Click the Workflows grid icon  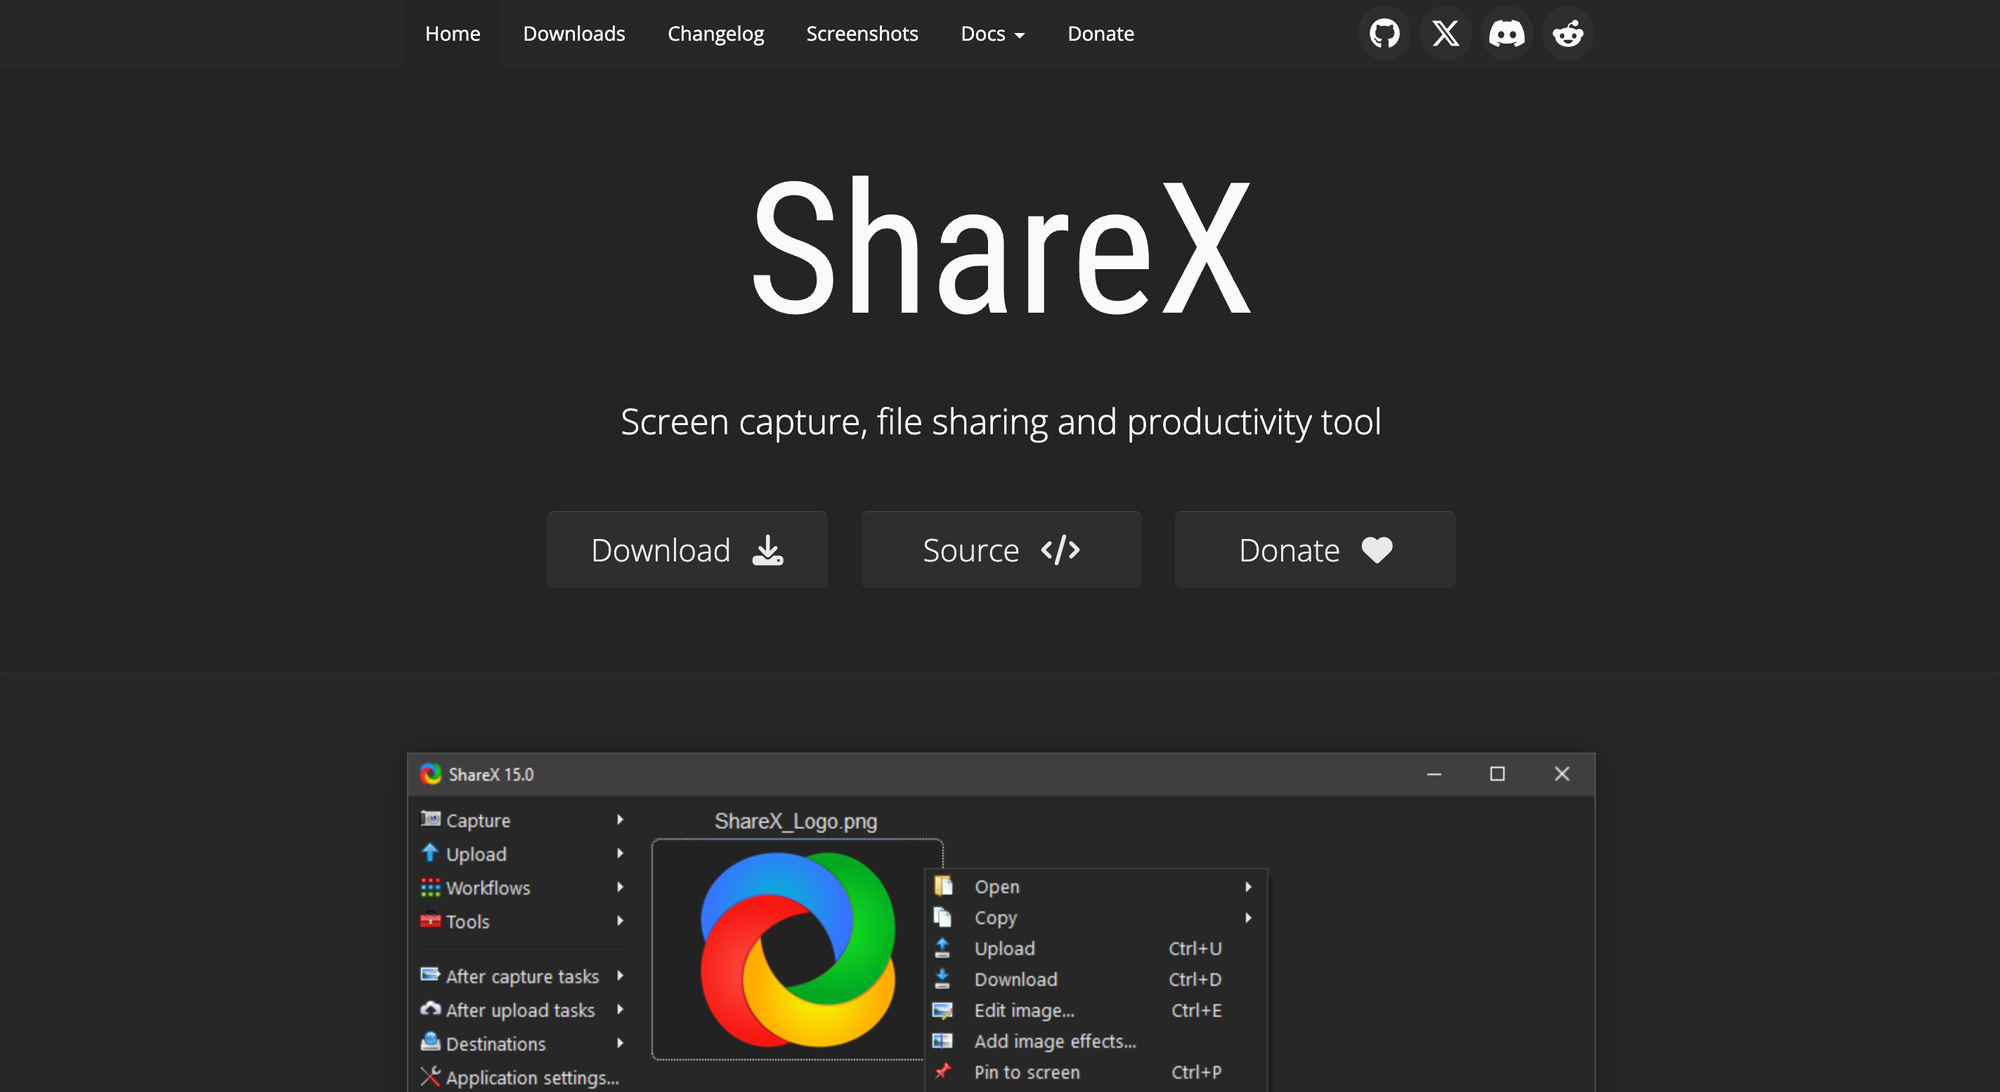click(430, 887)
